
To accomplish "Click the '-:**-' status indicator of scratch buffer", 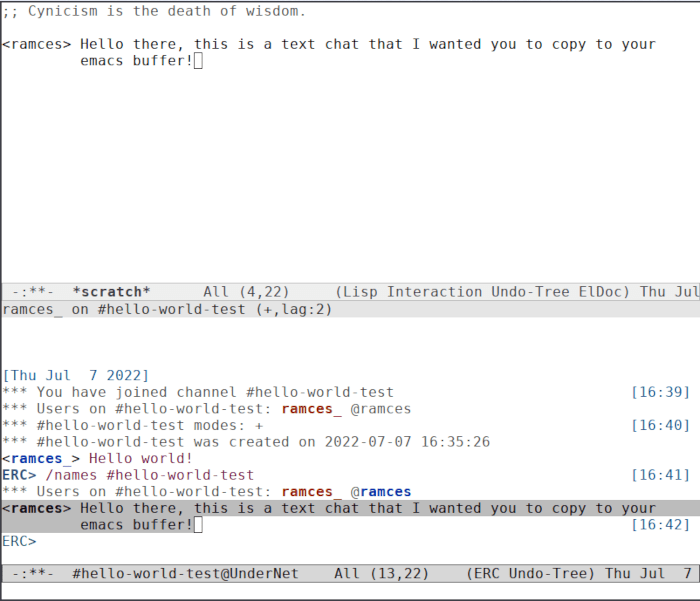I will tap(33, 292).
